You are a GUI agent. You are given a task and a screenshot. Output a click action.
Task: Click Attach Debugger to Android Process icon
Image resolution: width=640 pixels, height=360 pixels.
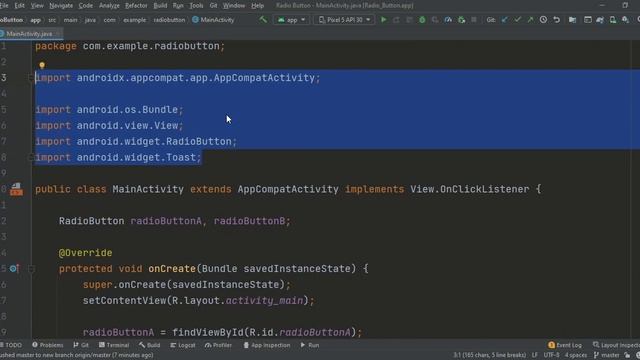coord(461,20)
